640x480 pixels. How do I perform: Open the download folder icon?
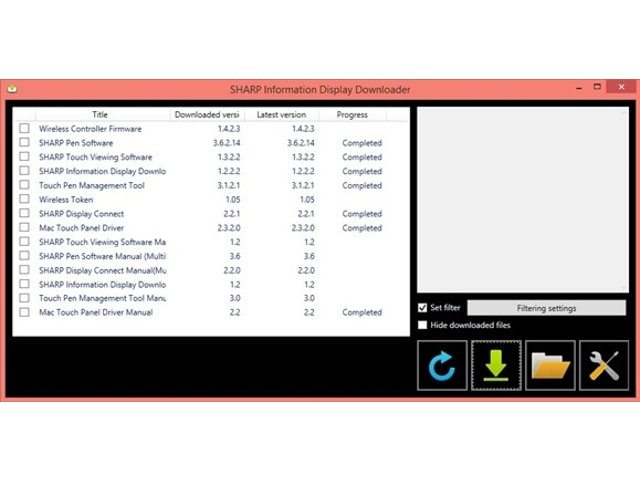pyautogui.click(x=550, y=365)
